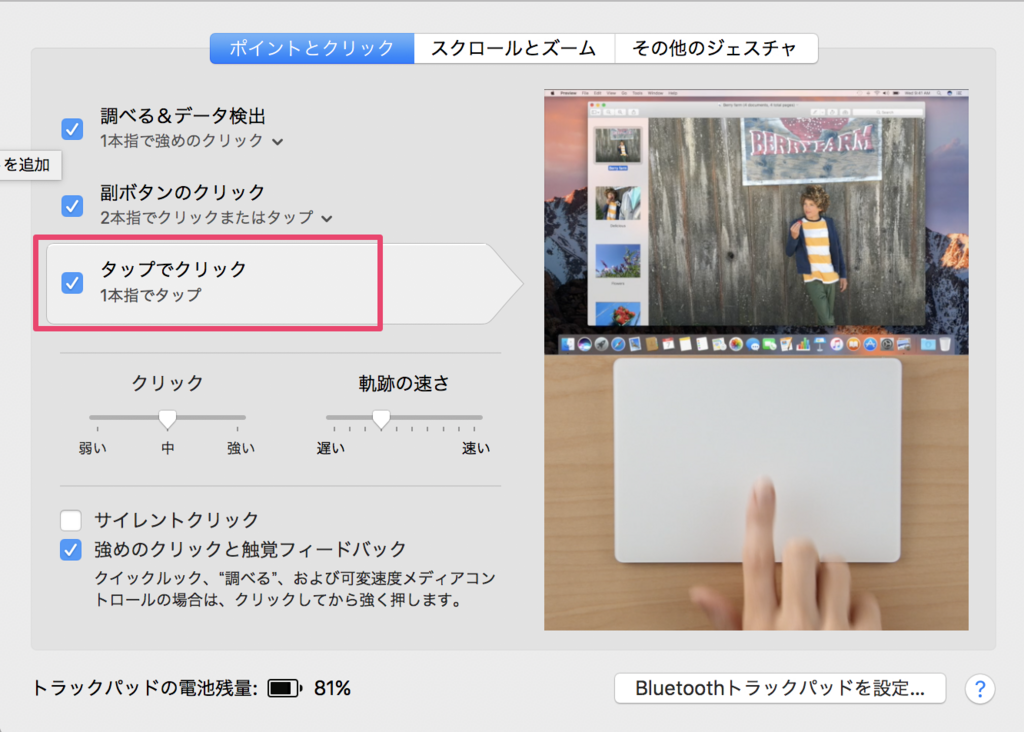Set tracking speed slider to 遅い end
The height and width of the screenshot is (732, 1024).
point(329,417)
